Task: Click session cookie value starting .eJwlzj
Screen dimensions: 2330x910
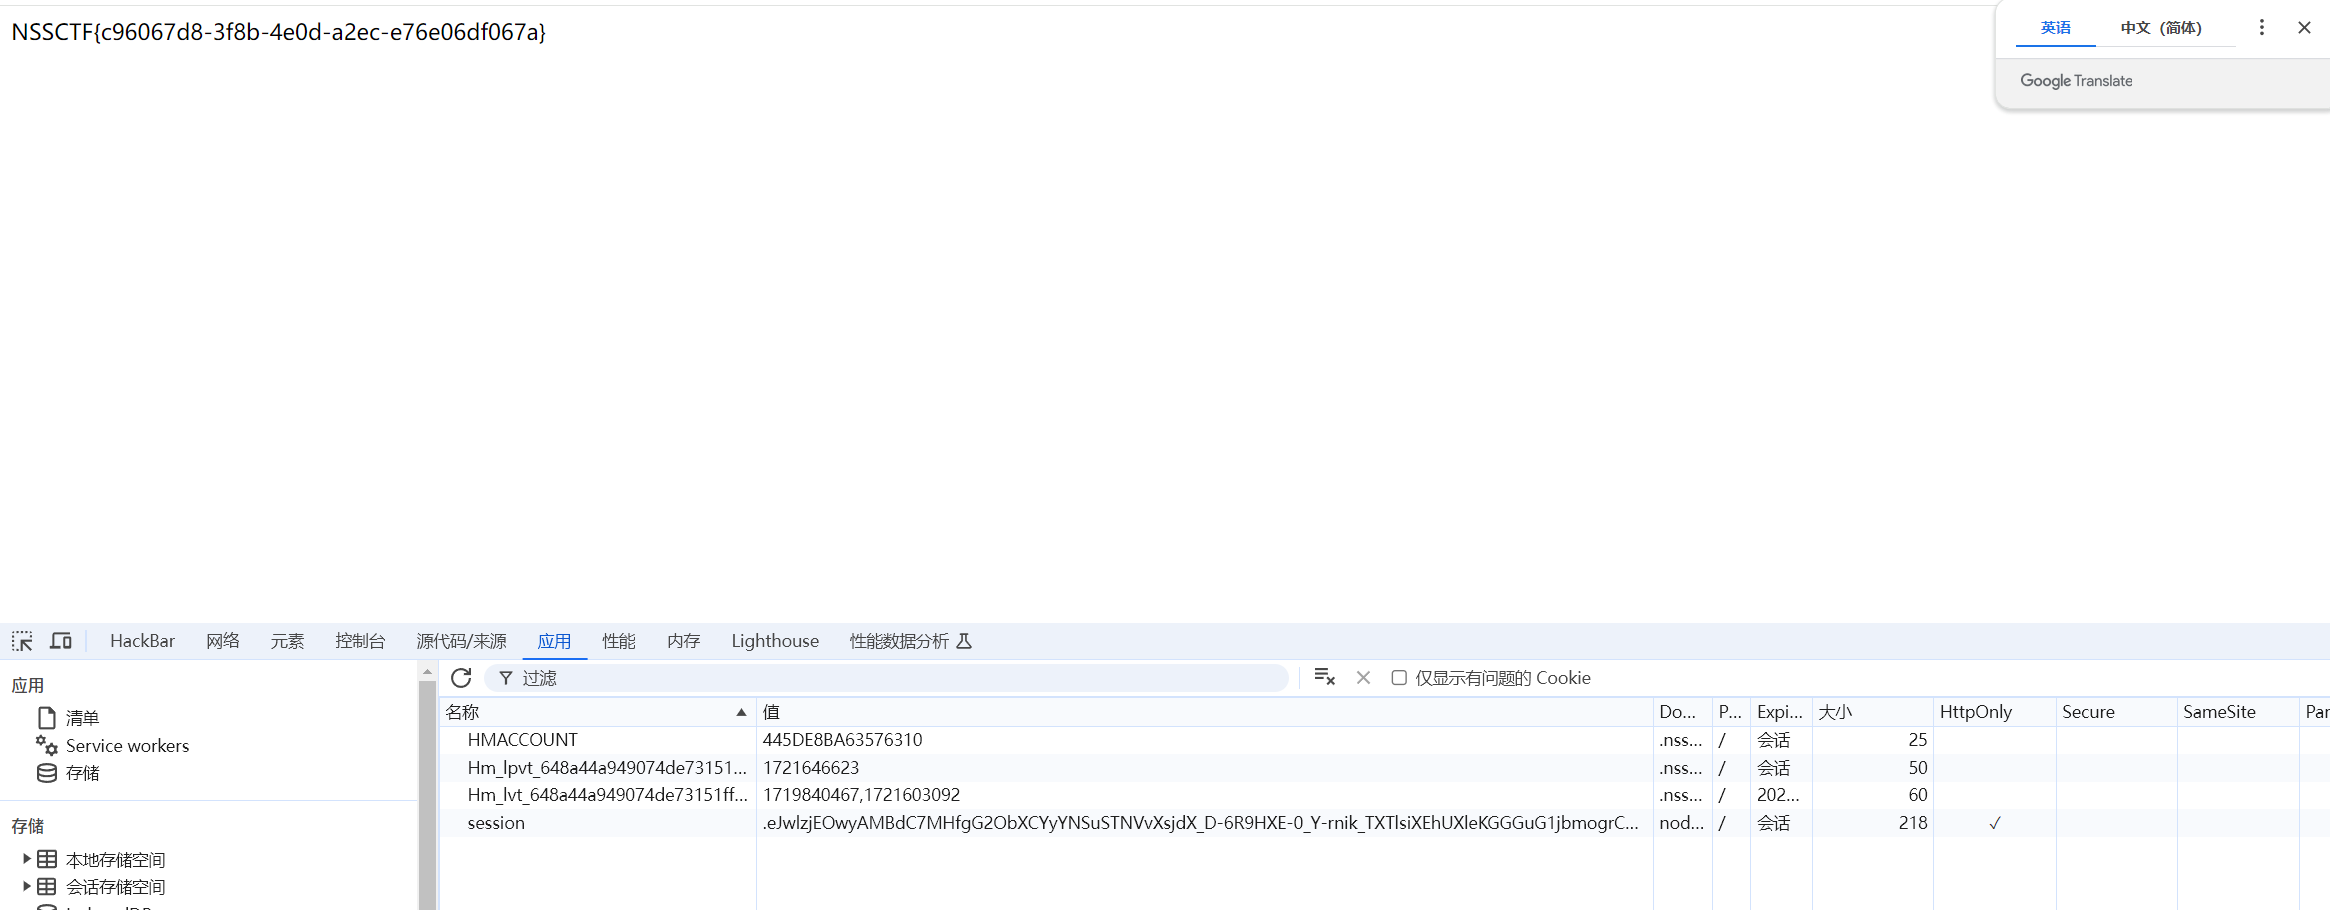Action: (1200, 823)
